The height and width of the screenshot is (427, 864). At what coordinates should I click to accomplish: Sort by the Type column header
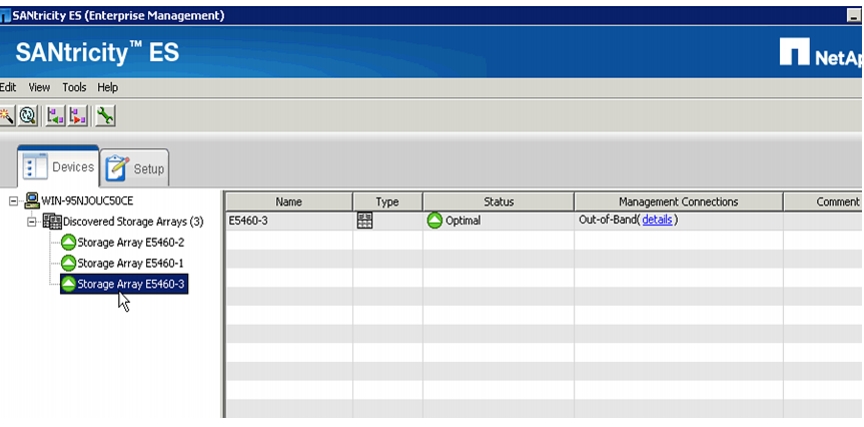click(387, 202)
